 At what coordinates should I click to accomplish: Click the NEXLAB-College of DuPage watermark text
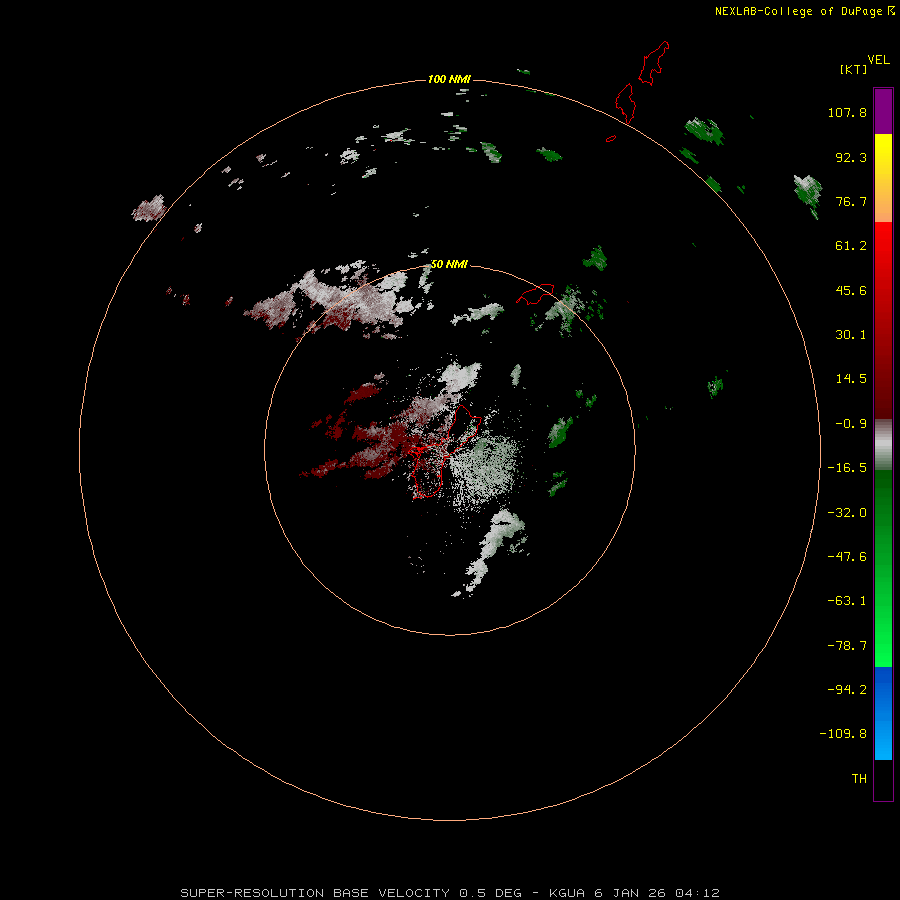coord(804,11)
